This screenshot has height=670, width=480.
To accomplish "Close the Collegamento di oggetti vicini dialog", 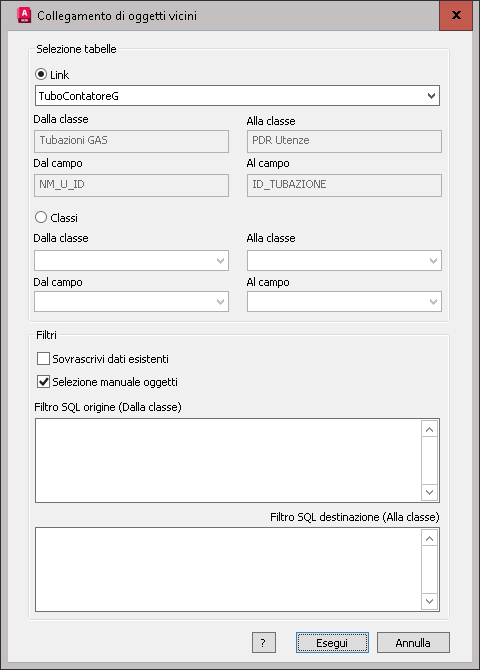I will [456, 15].
